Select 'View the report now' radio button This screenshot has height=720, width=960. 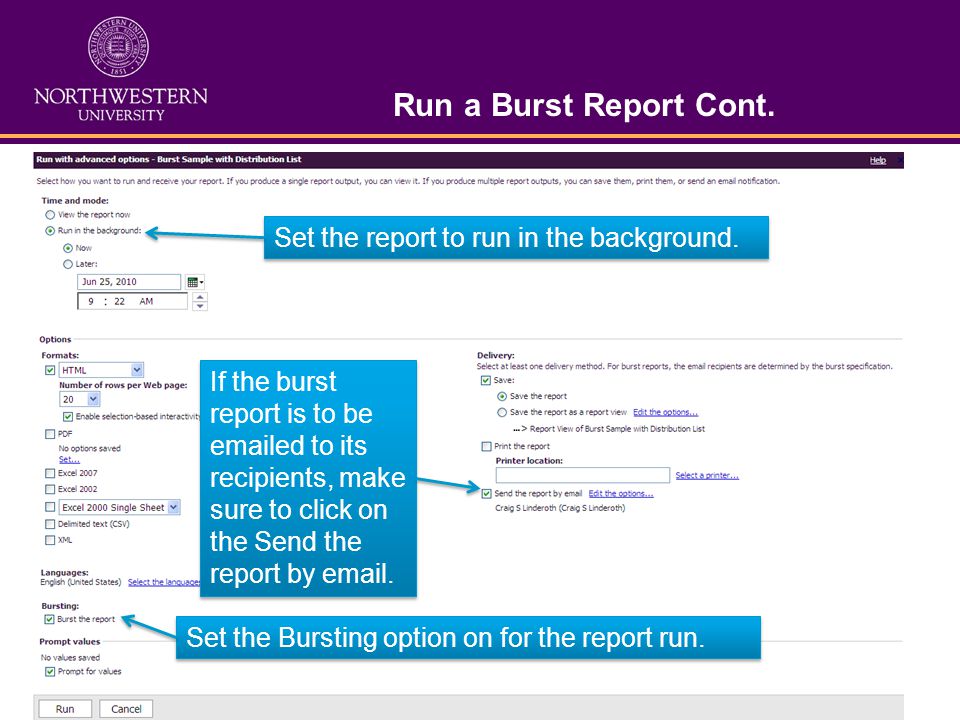click(50, 215)
